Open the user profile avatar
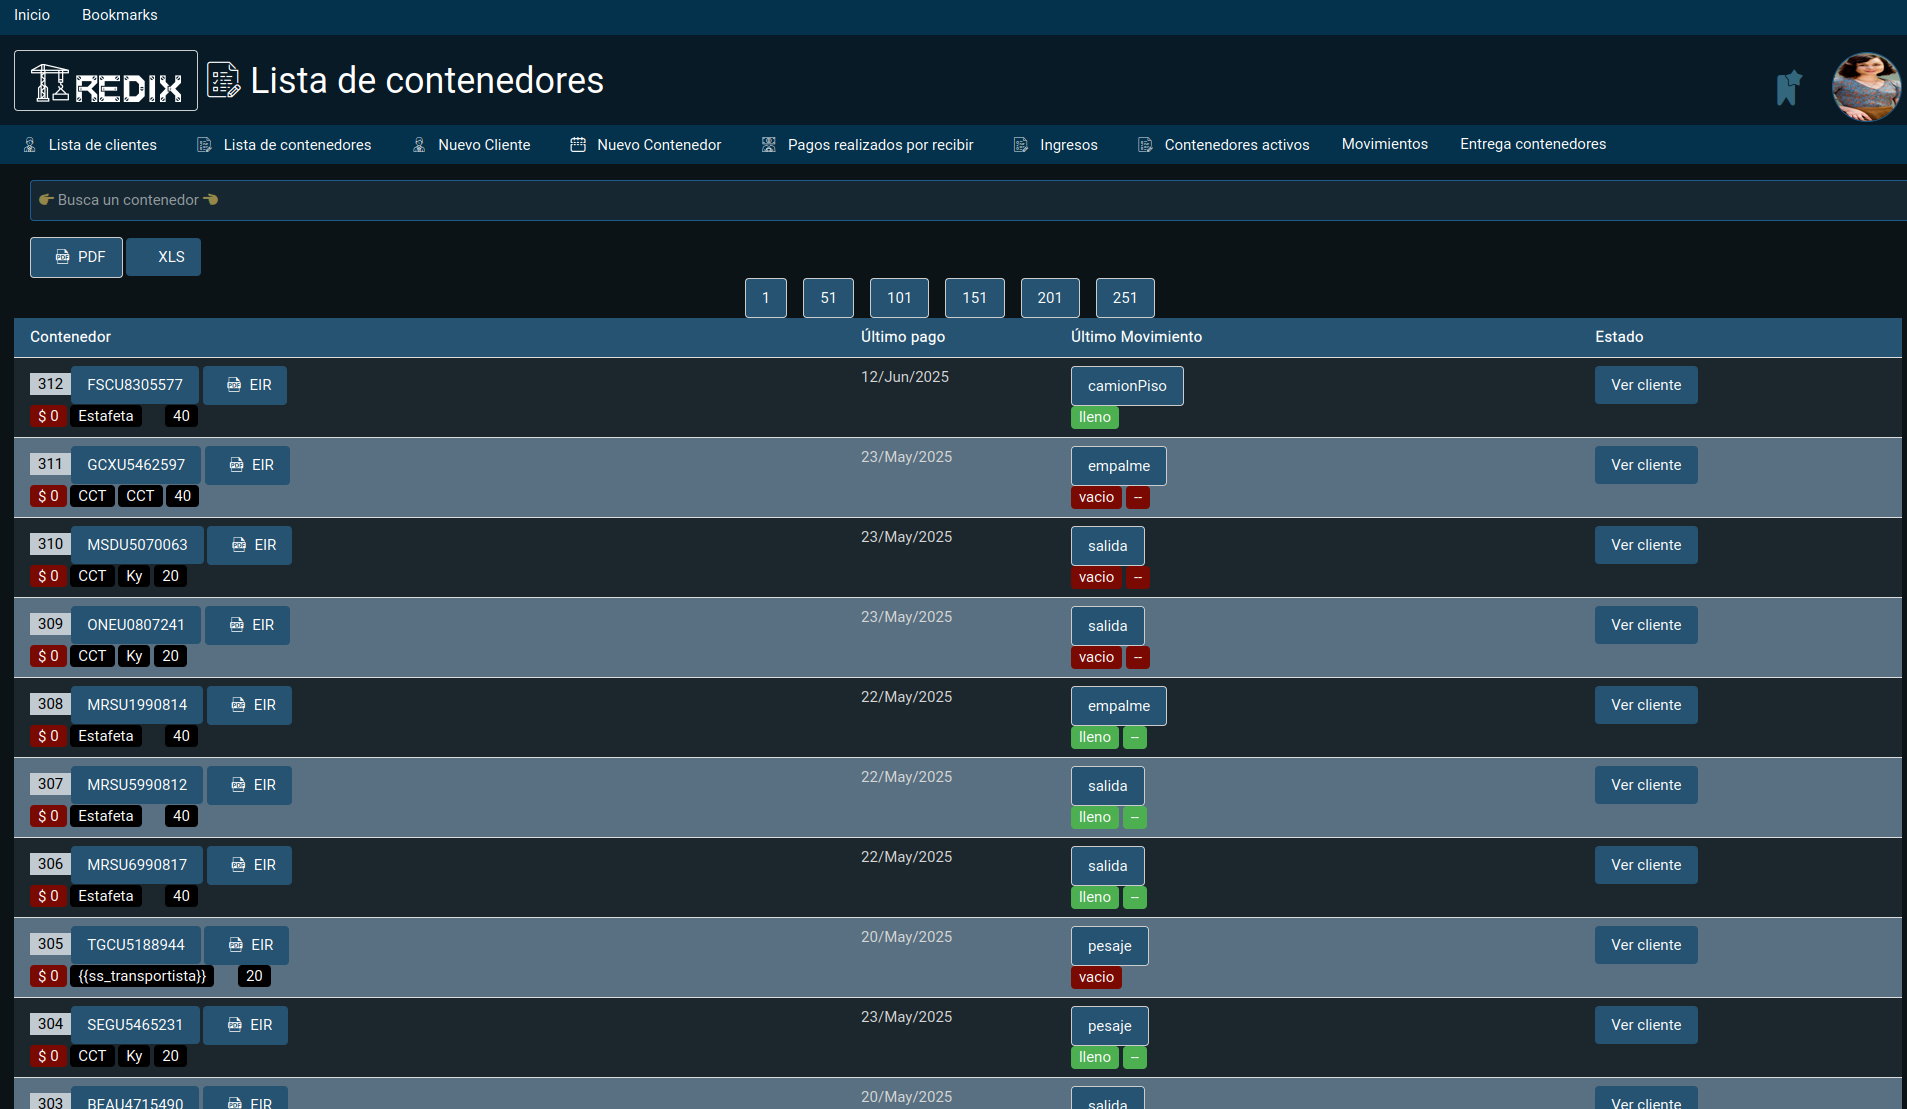1907x1109 pixels. [x=1865, y=87]
